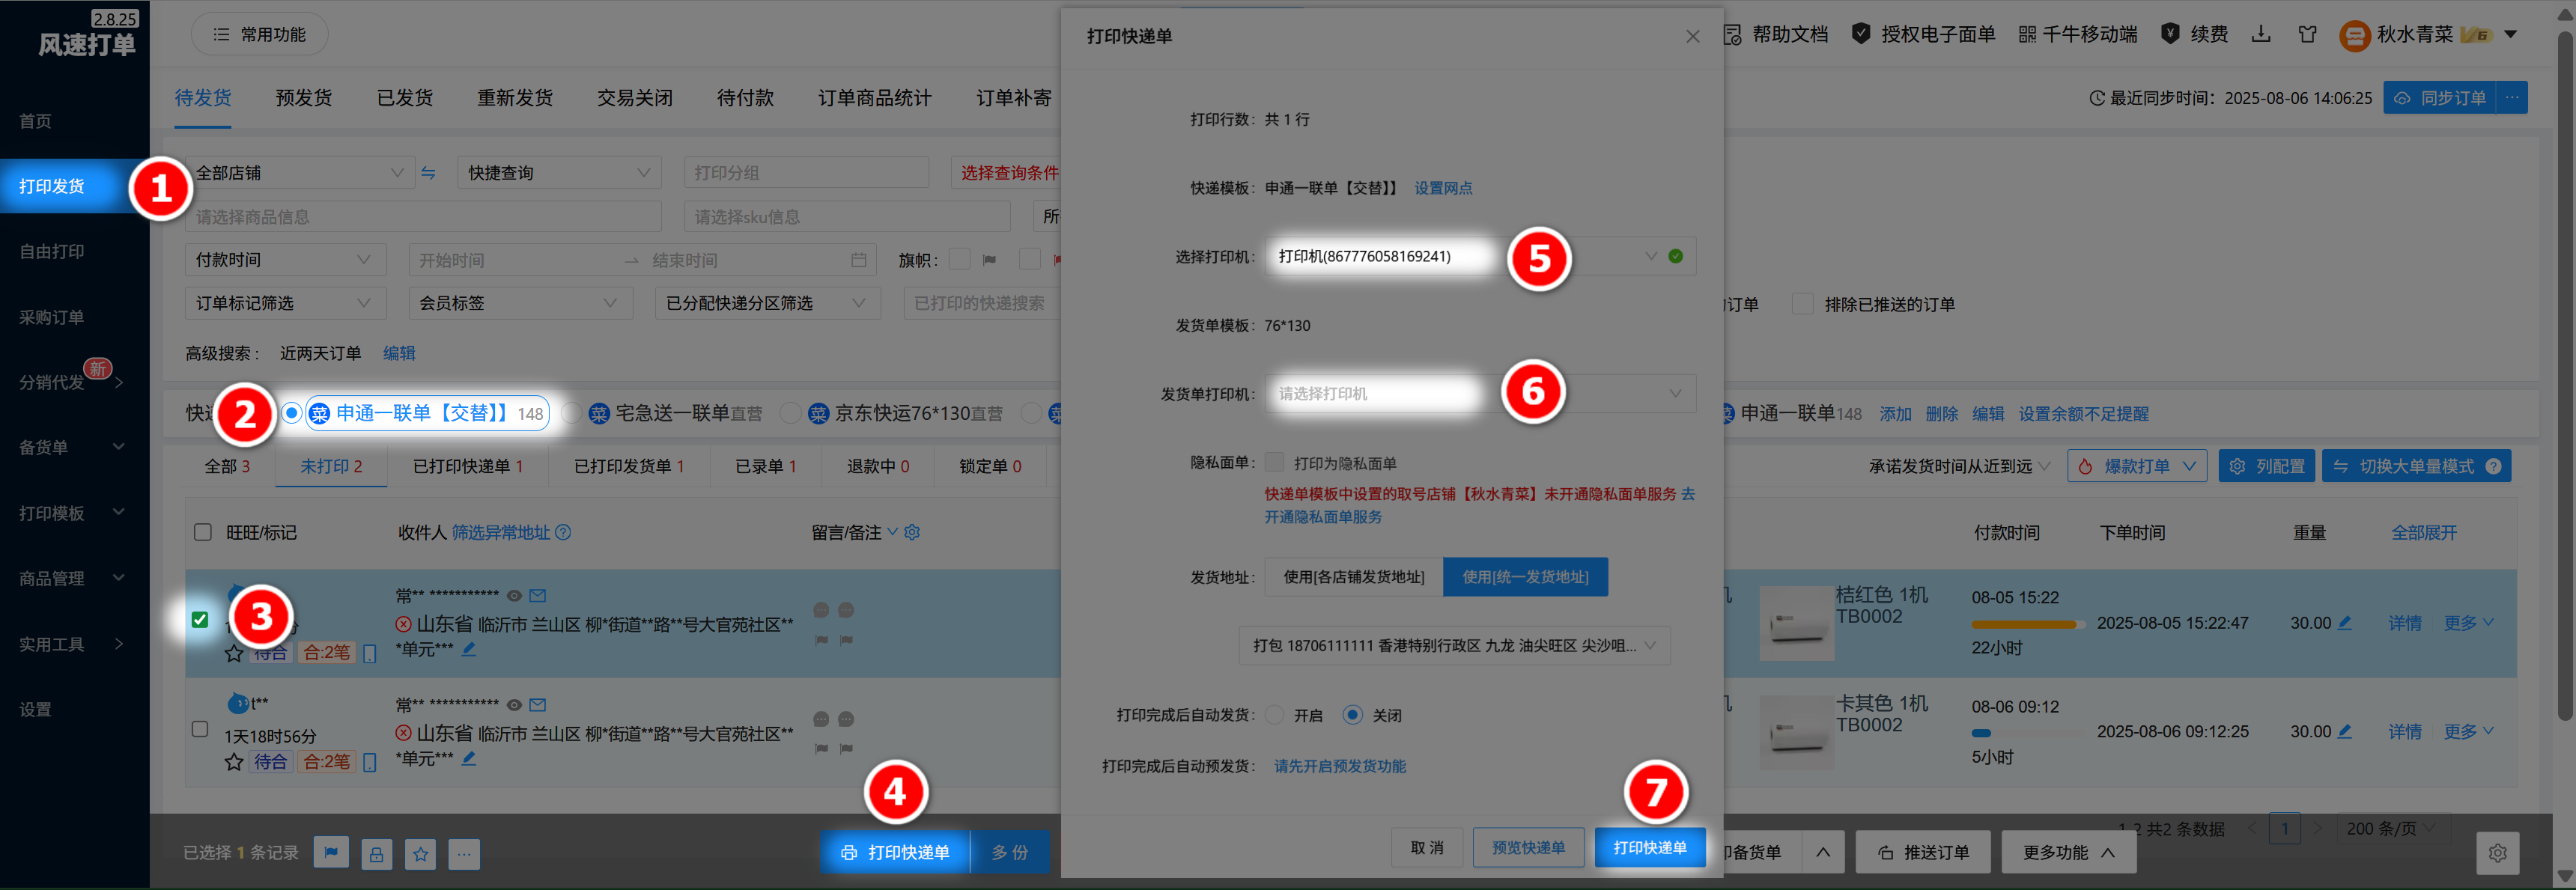Viewport: 2576px width, 890px height.
Task: Open the 未打印 2 sub-tab
Action: pos(331,466)
